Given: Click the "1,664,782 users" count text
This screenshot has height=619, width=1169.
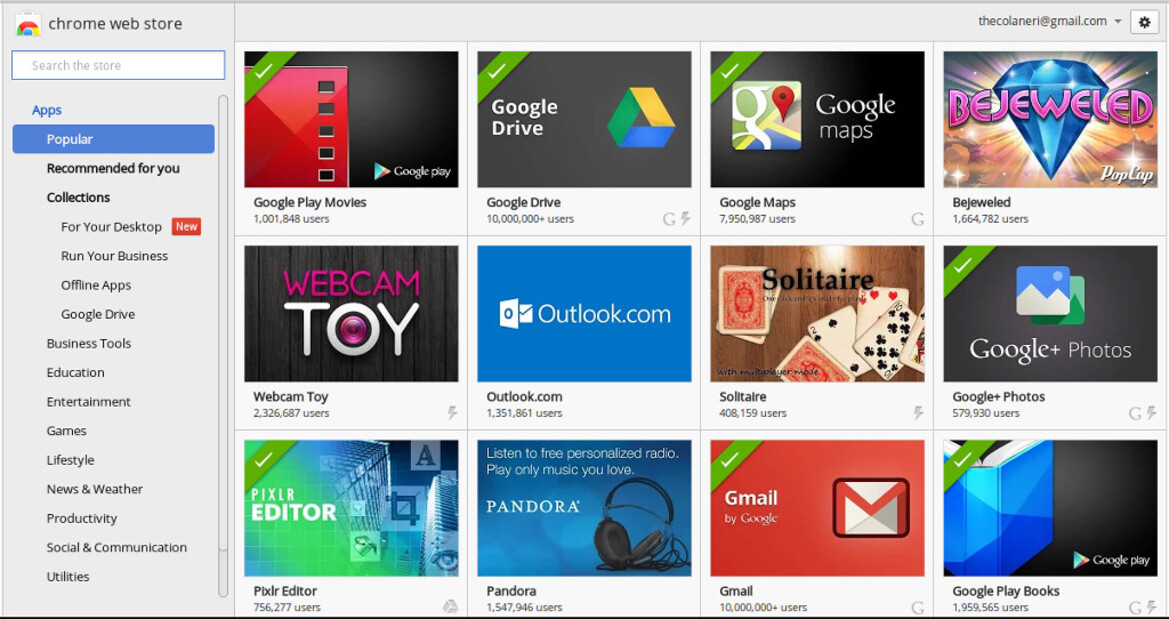Looking at the screenshot, I should pos(990,219).
